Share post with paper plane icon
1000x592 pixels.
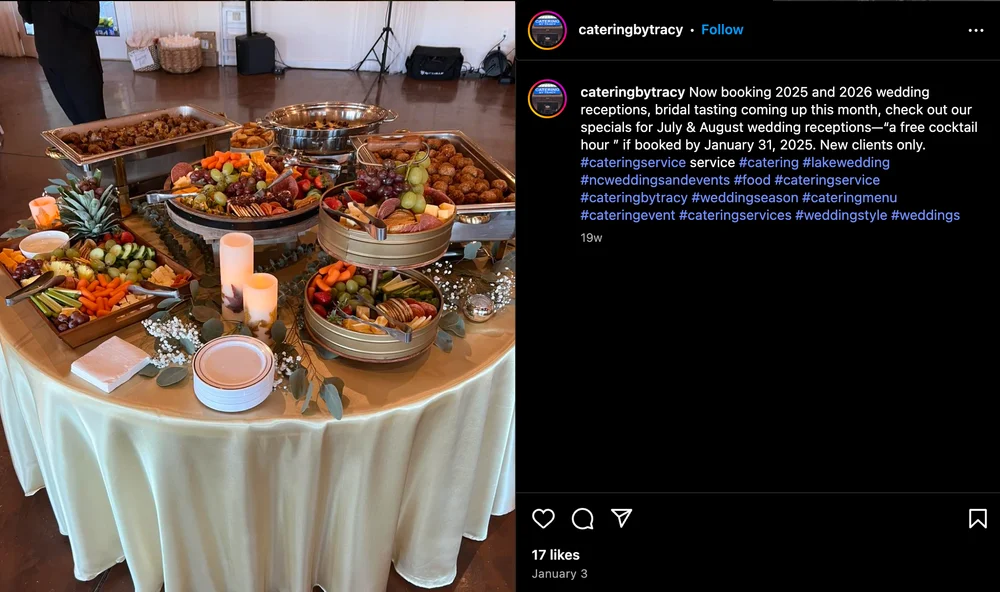click(x=621, y=518)
